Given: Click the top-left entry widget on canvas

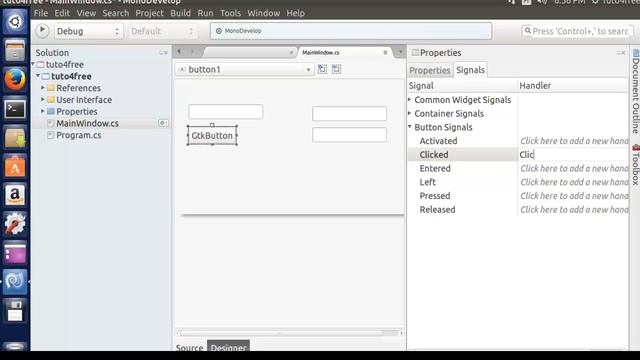Looking at the screenshot, I should pyautogui.click(x=226, y=111).
